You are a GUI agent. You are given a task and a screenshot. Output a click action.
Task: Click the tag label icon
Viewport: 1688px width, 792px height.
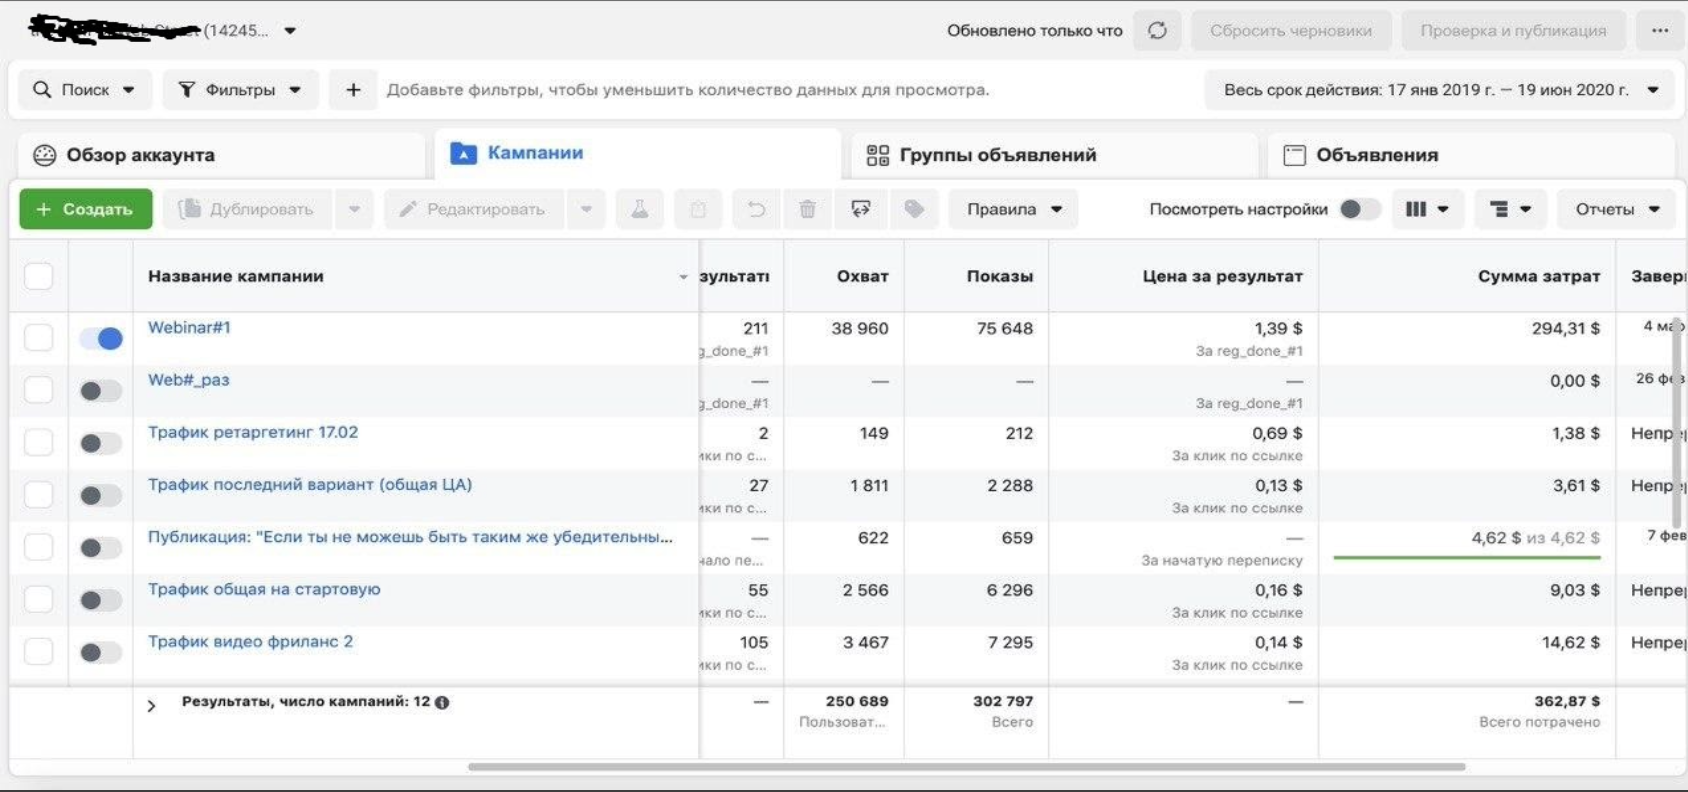[913, 209]
